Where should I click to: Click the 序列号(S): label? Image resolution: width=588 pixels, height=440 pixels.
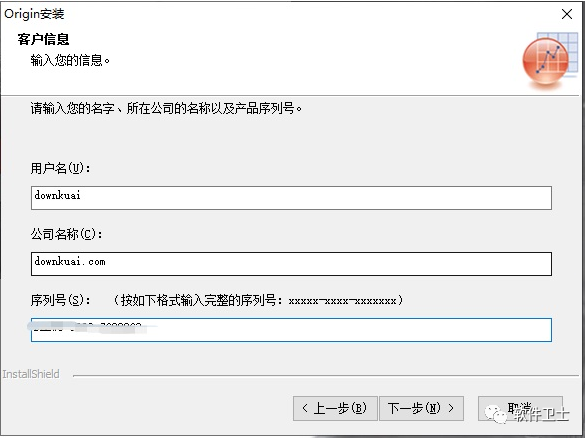click(60, 300)
